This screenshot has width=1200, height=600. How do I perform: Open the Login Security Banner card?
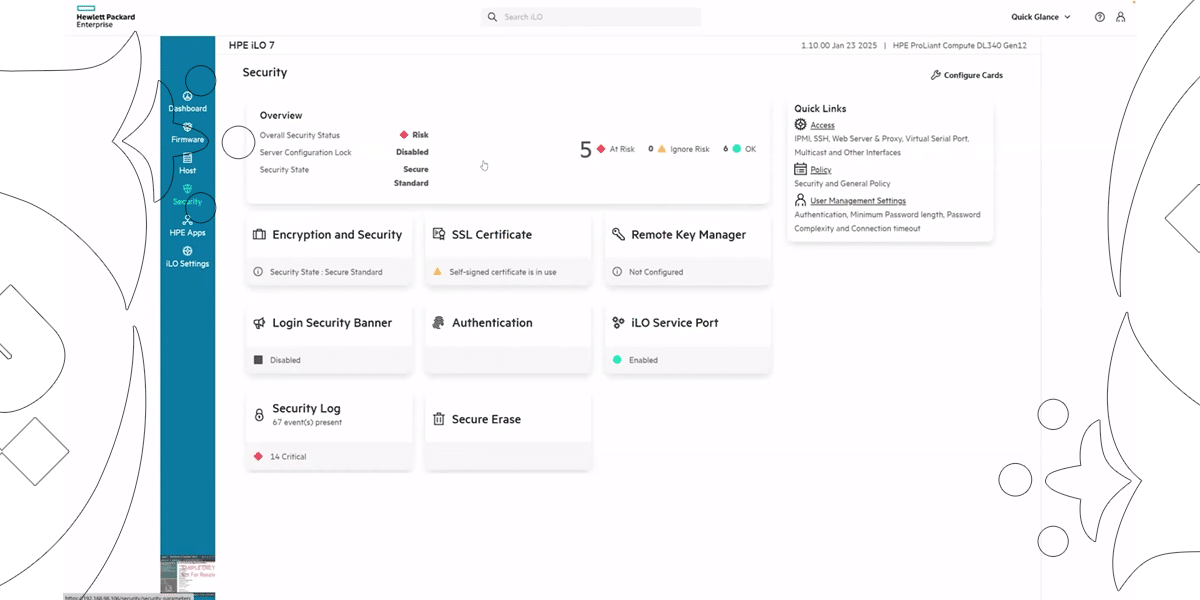(329, 323)
